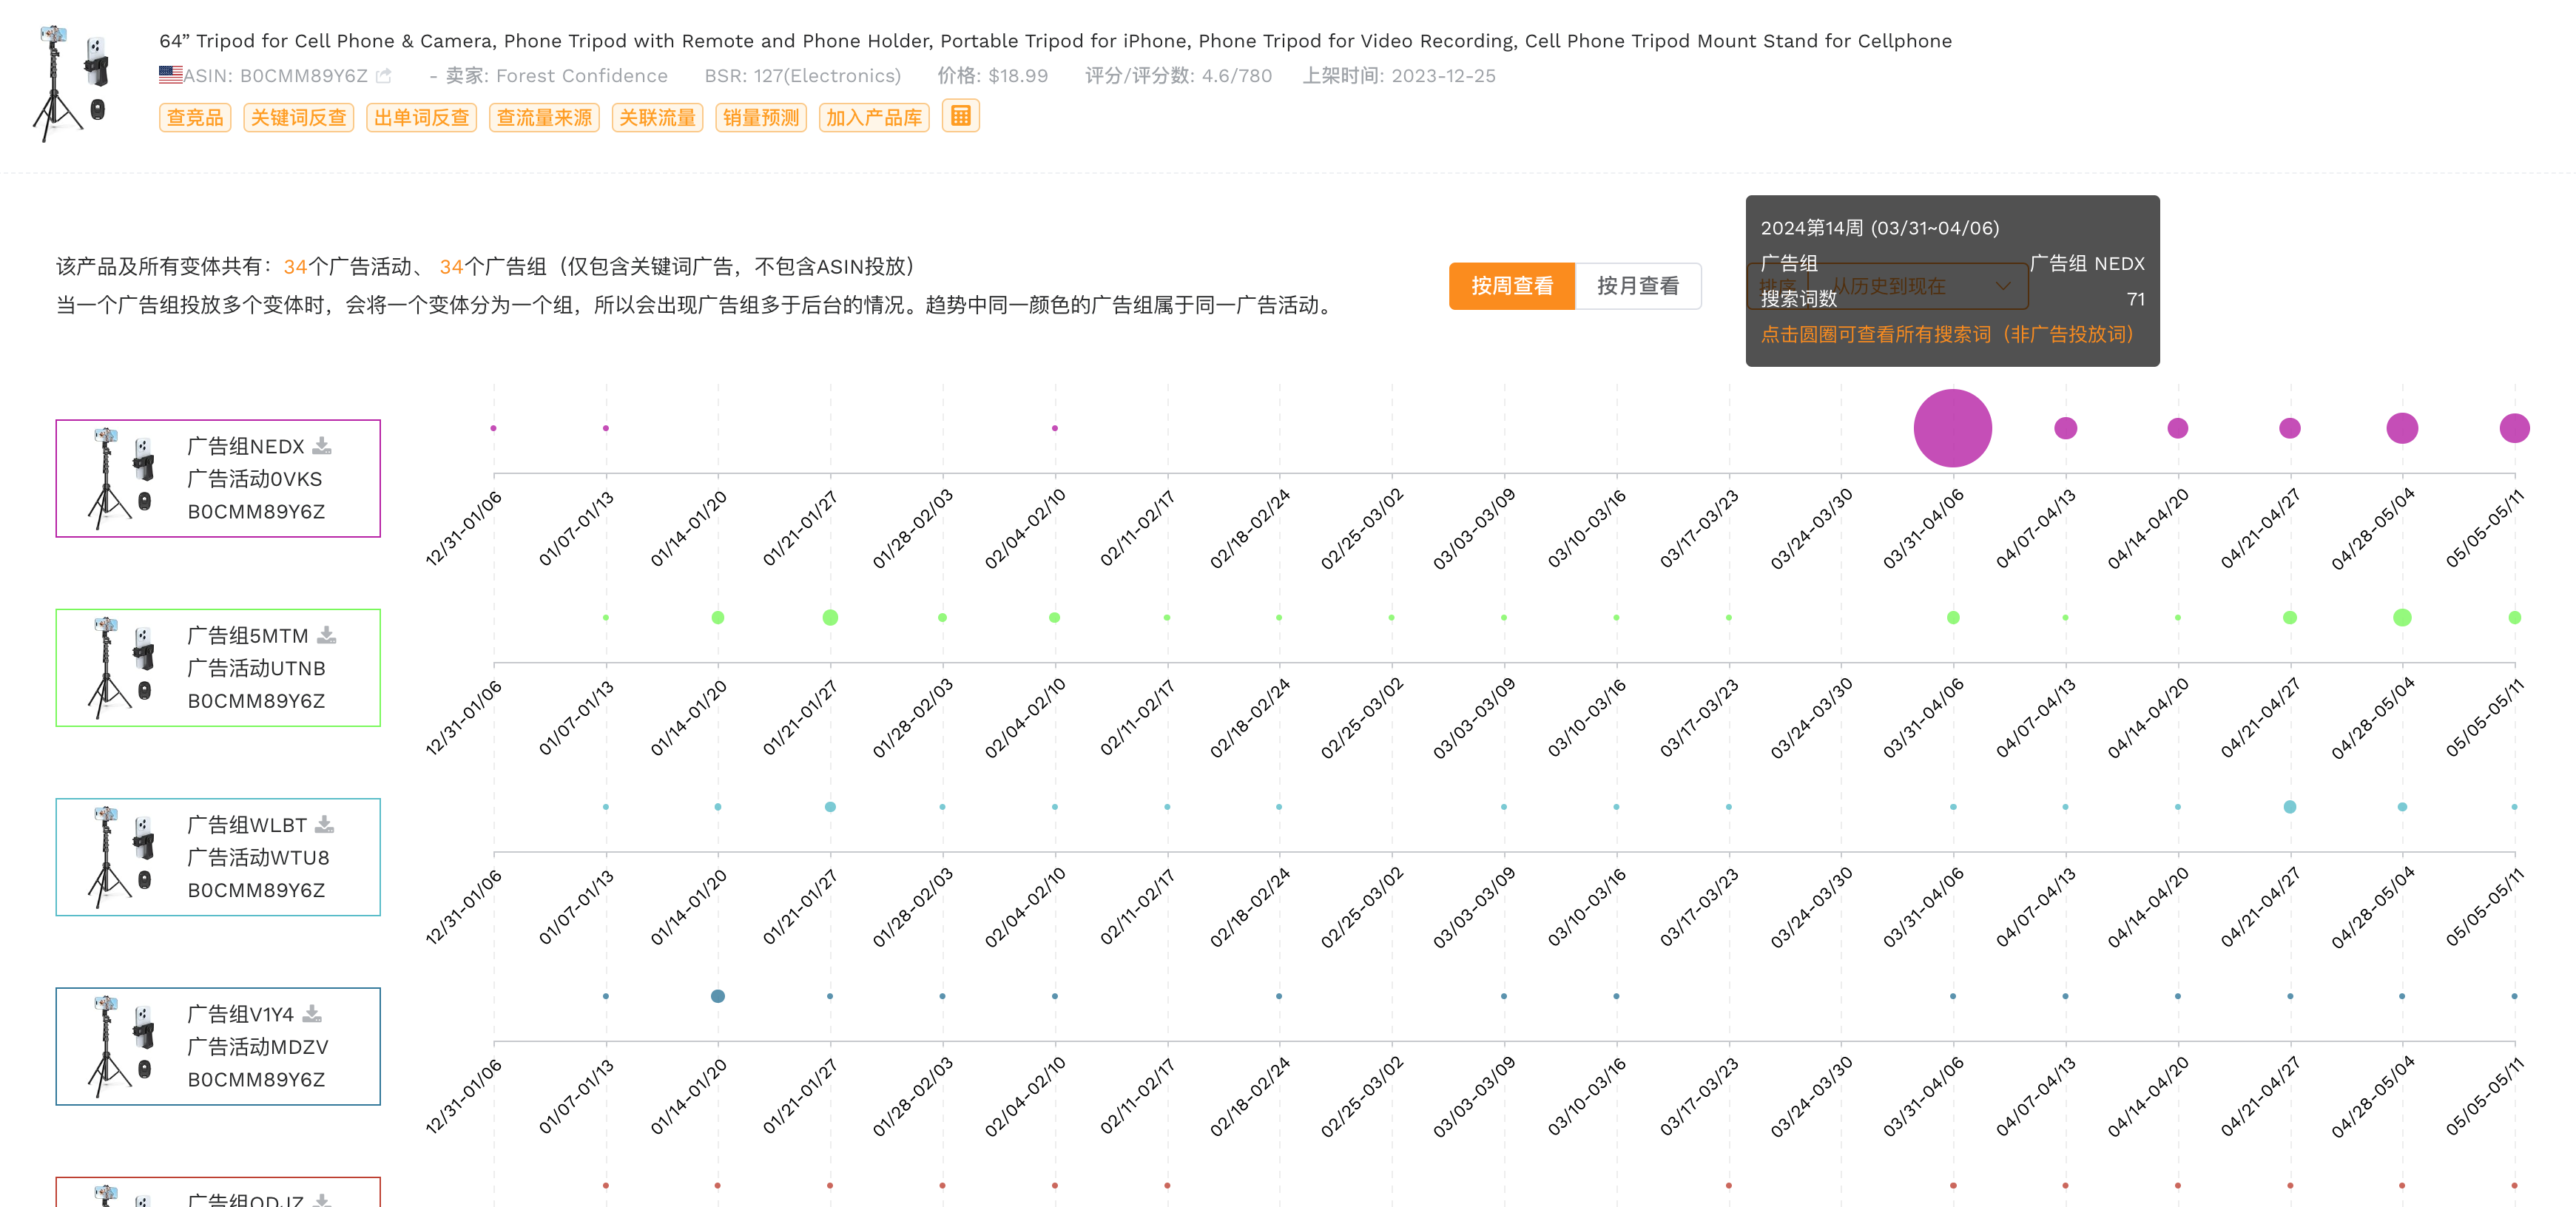Click the NEDX bubble at 04/28-05/04
The height and width of the screenshot is (1207, 2576).
click(2402, 428)
